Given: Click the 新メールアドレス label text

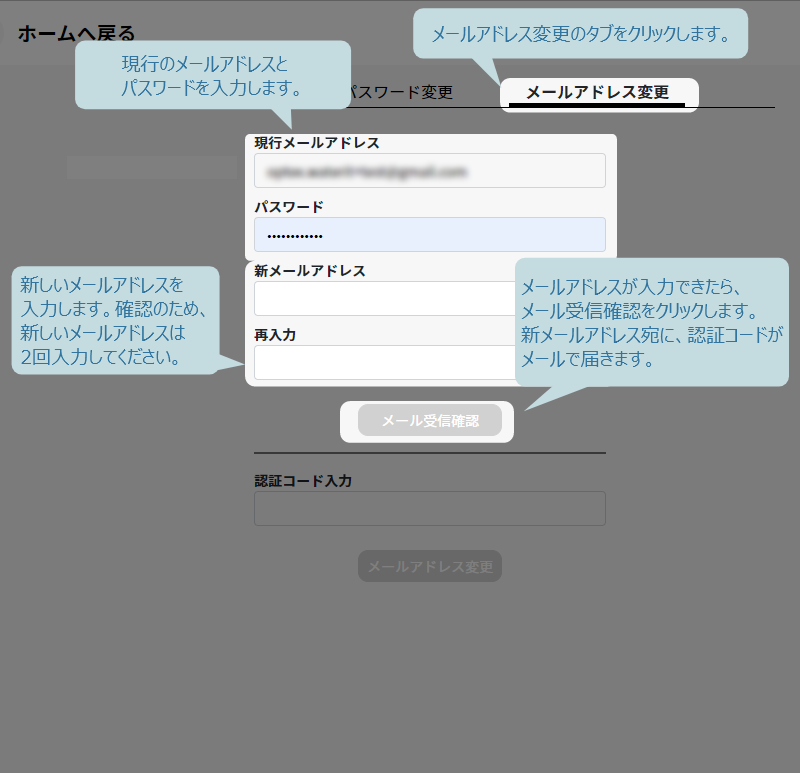Looking at the screenshot, I should pyautogui.click(x=310, y=271).
